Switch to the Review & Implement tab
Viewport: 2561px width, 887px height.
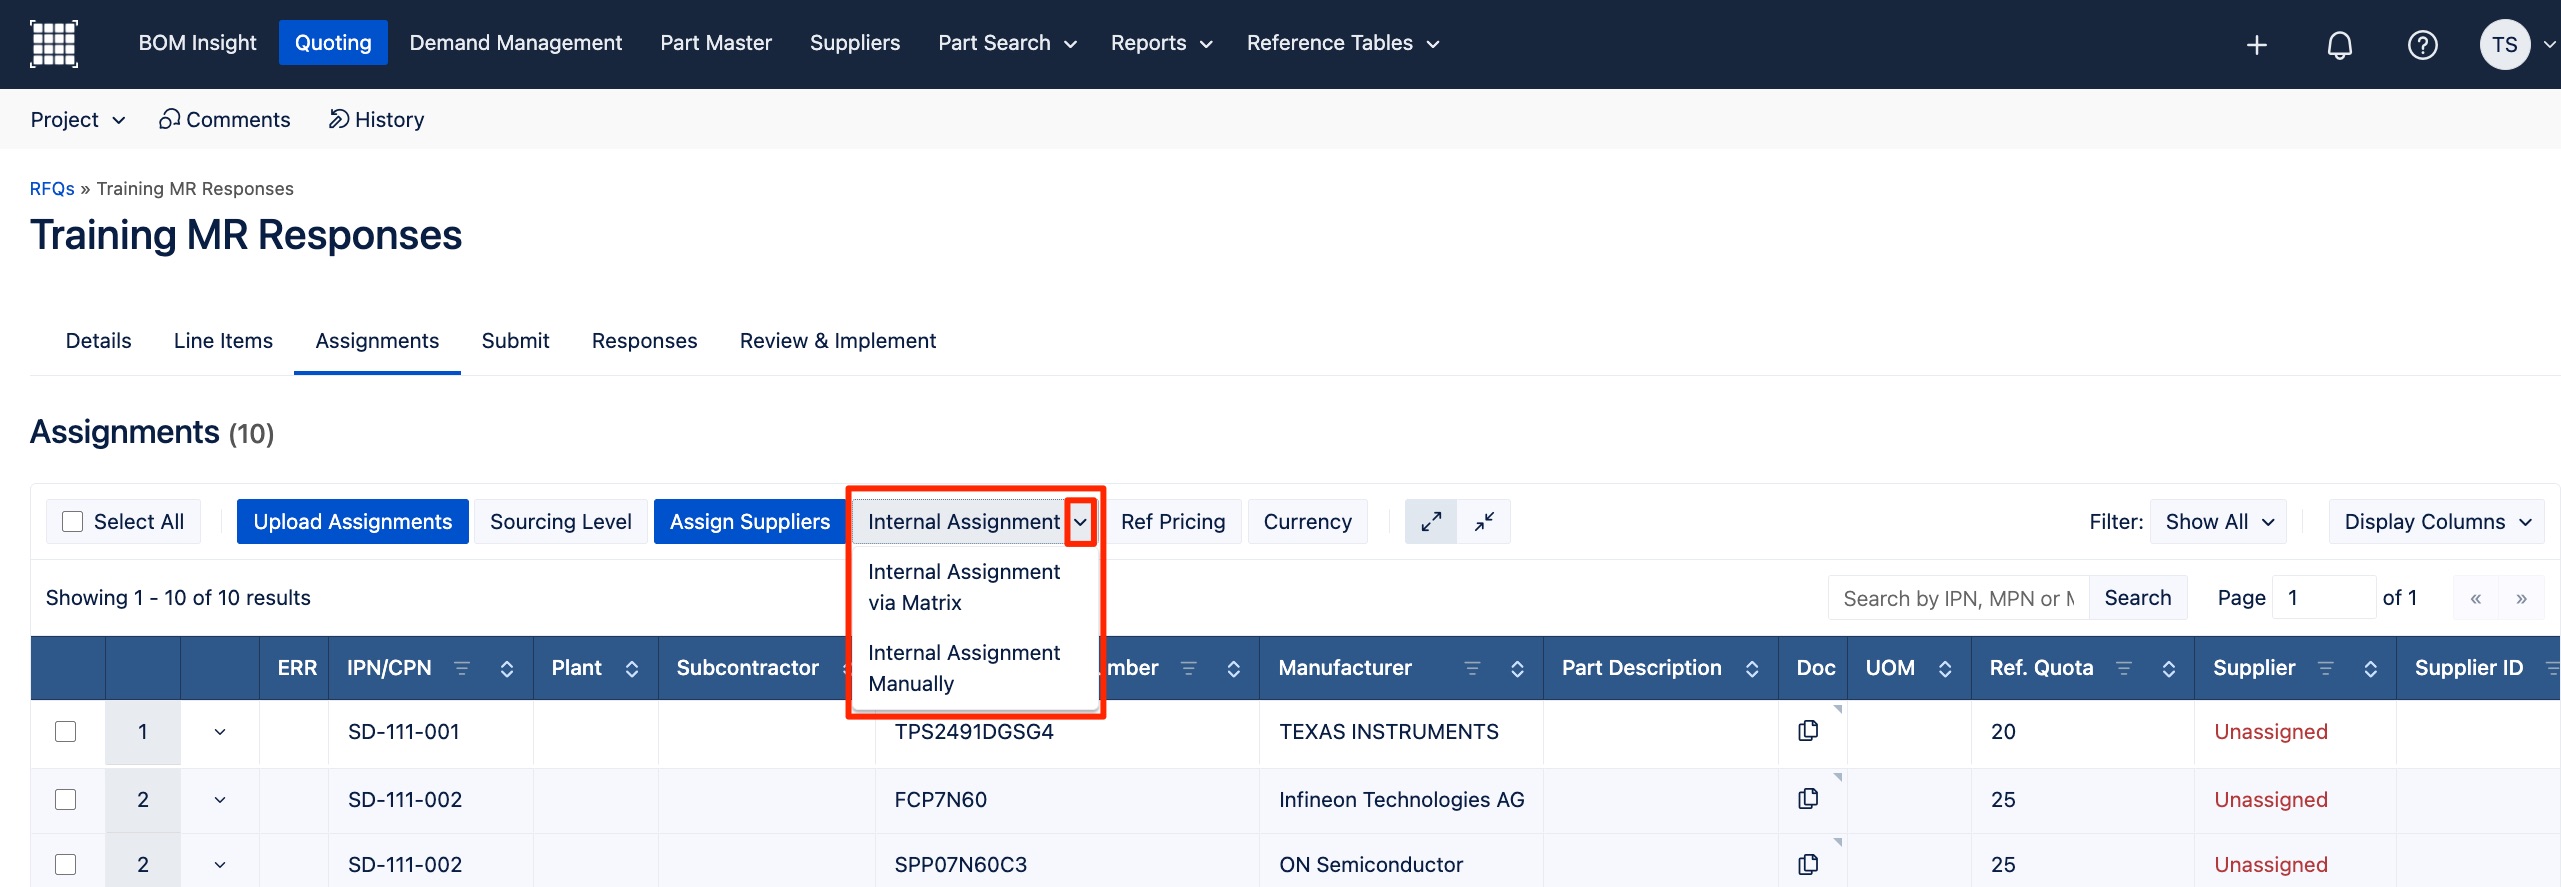pyautogui.click(x=838, y=341)
